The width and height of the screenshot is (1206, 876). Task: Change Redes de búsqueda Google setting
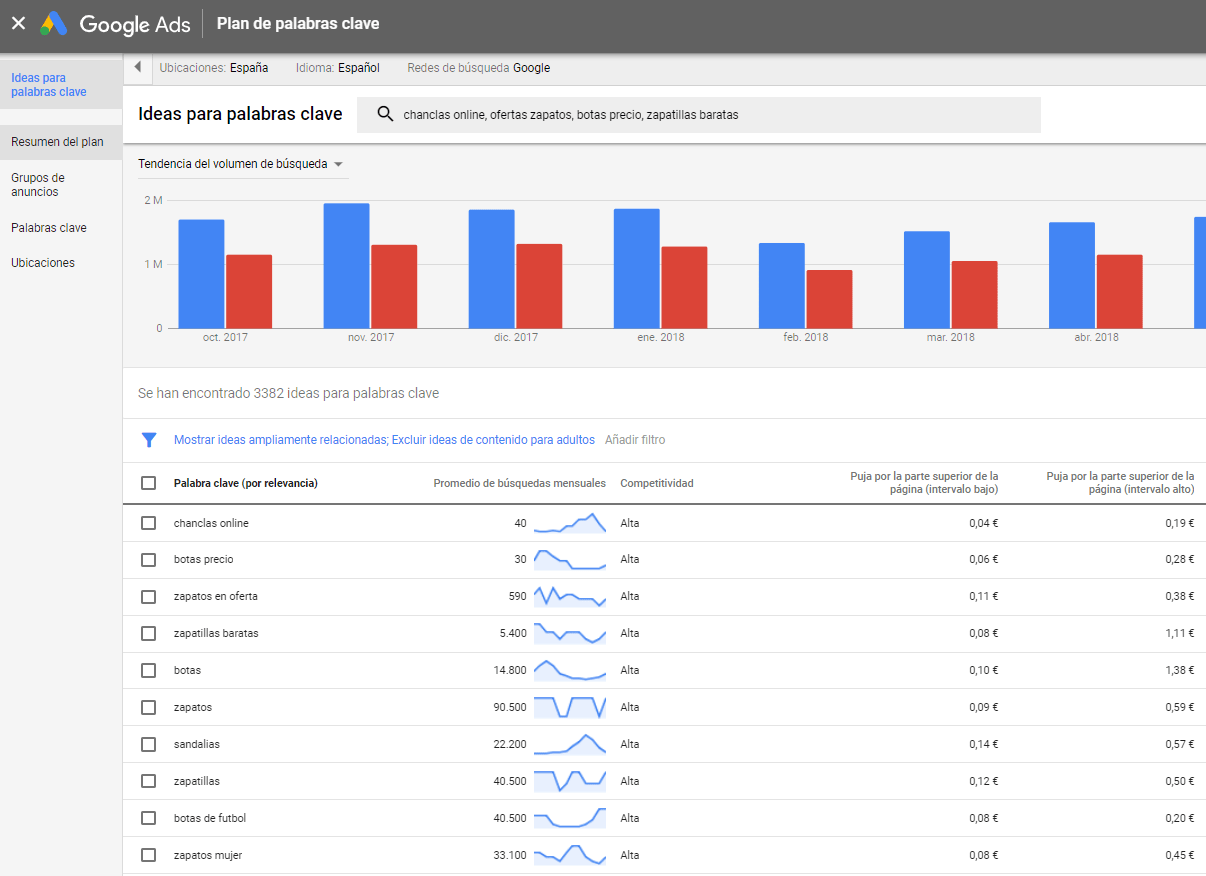coord(479,68)
